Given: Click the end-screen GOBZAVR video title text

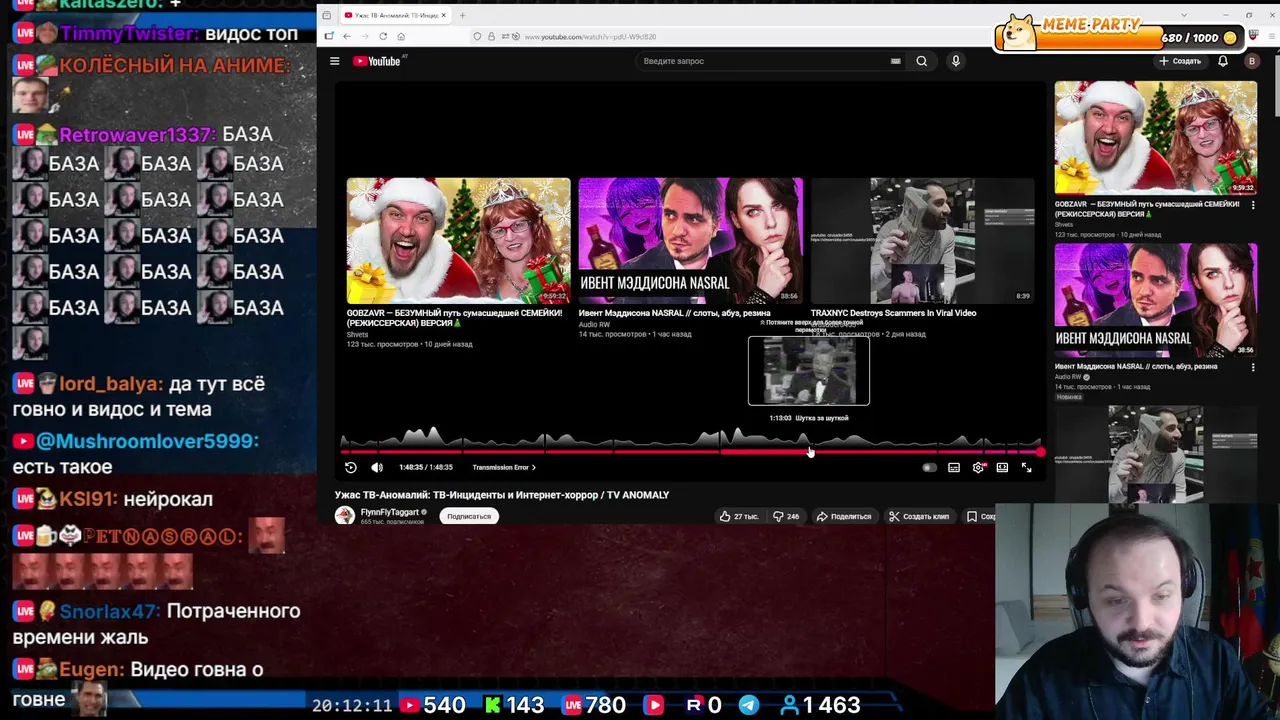Looking at the screenshot, I should click(x=454, y=318).
